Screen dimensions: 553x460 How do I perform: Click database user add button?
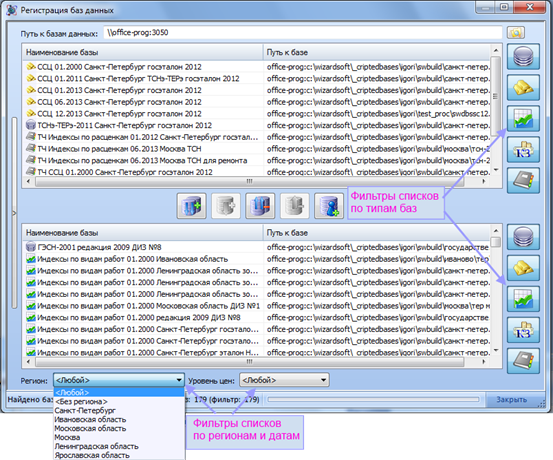[329, 206]
